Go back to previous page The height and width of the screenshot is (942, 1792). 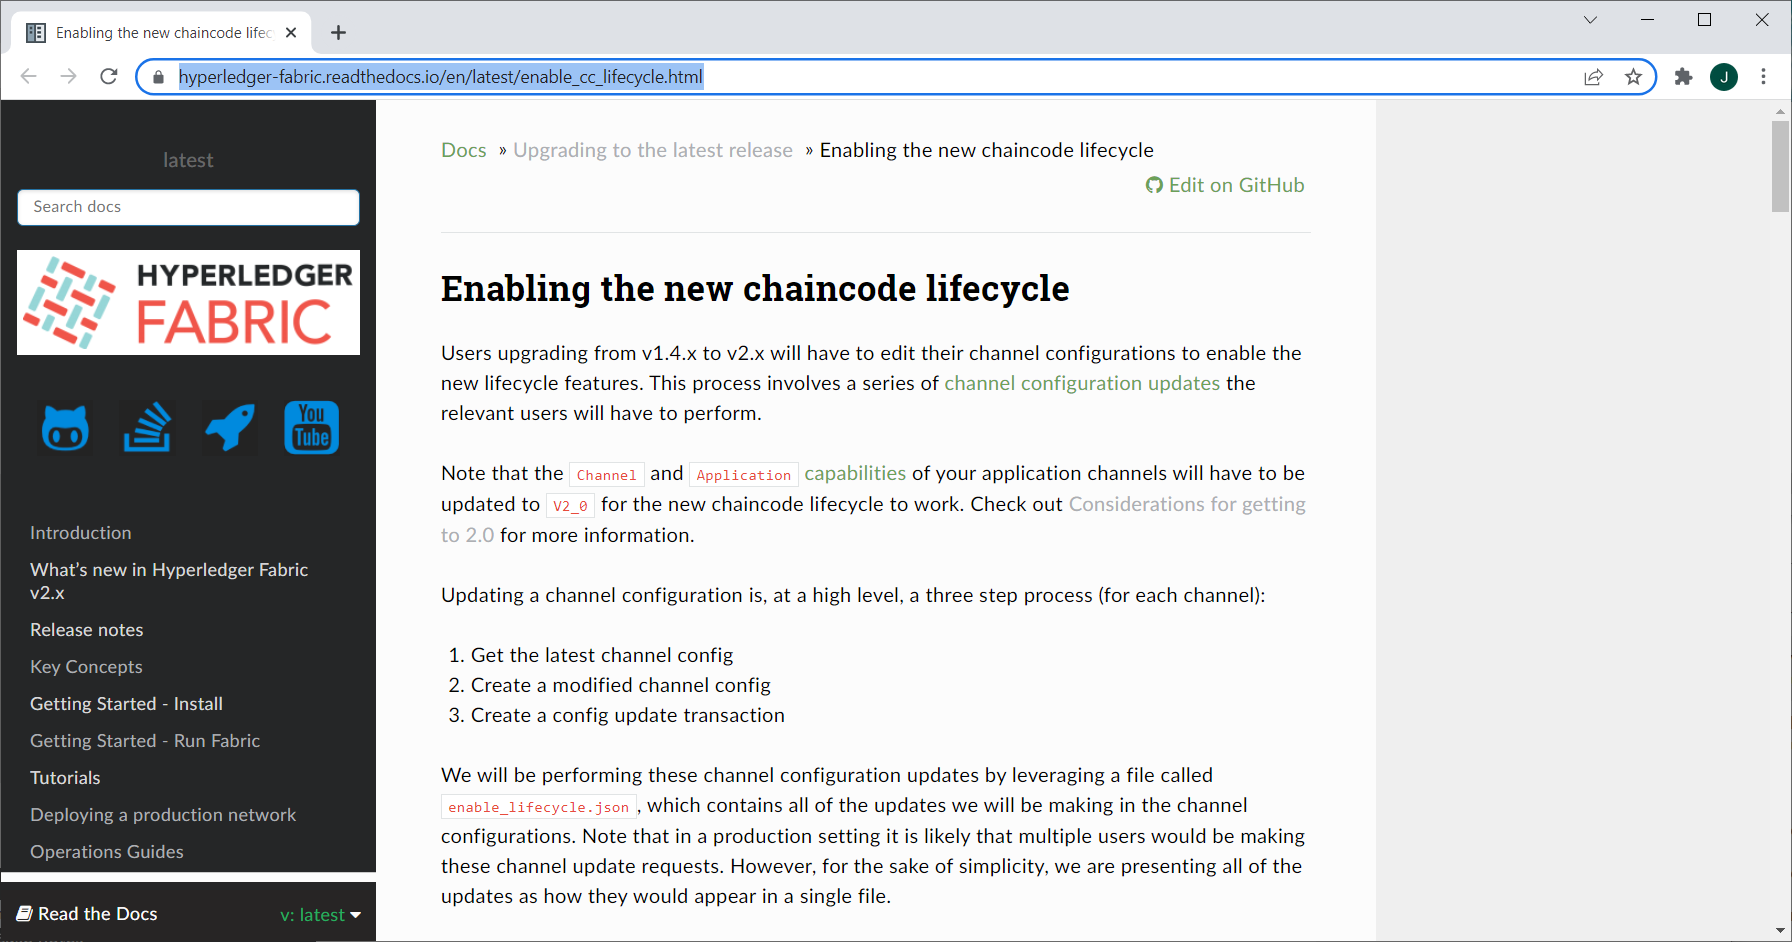click(29, 77)
